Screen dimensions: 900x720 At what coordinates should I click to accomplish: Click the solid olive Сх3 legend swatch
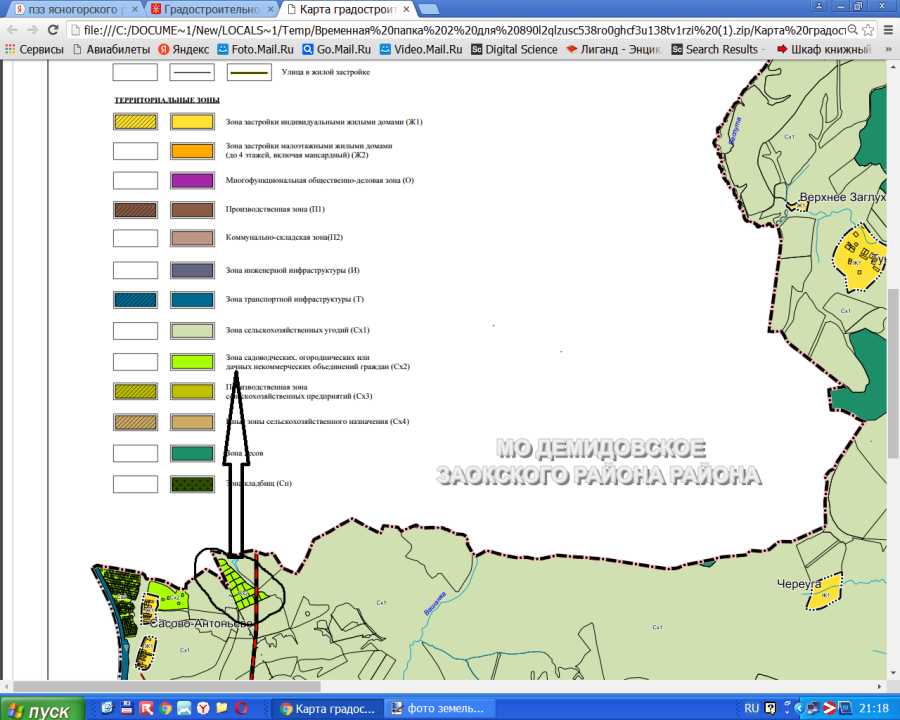point(192,392)
